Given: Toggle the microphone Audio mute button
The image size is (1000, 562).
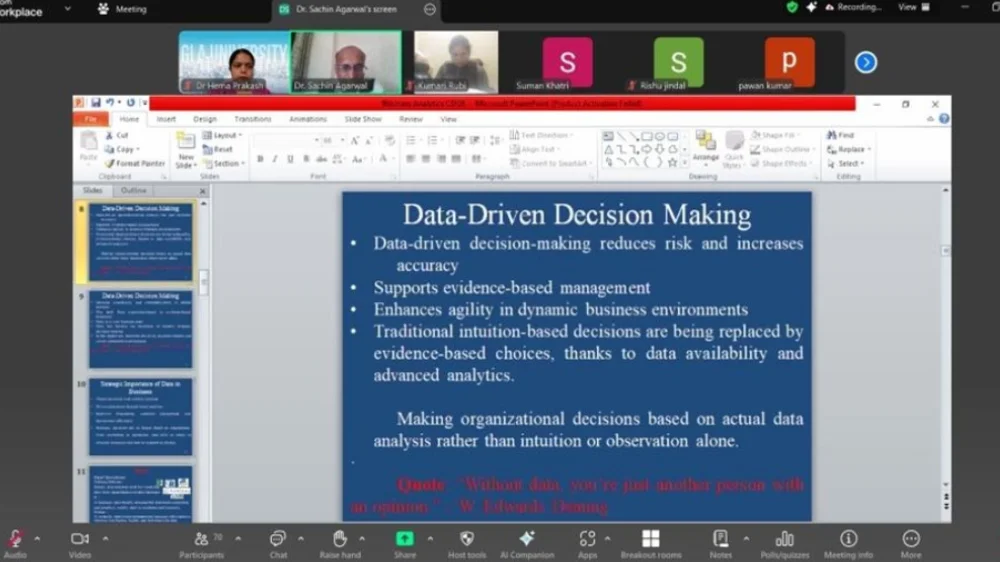Looking at the screenshot, I should click(x=15, y=540).
